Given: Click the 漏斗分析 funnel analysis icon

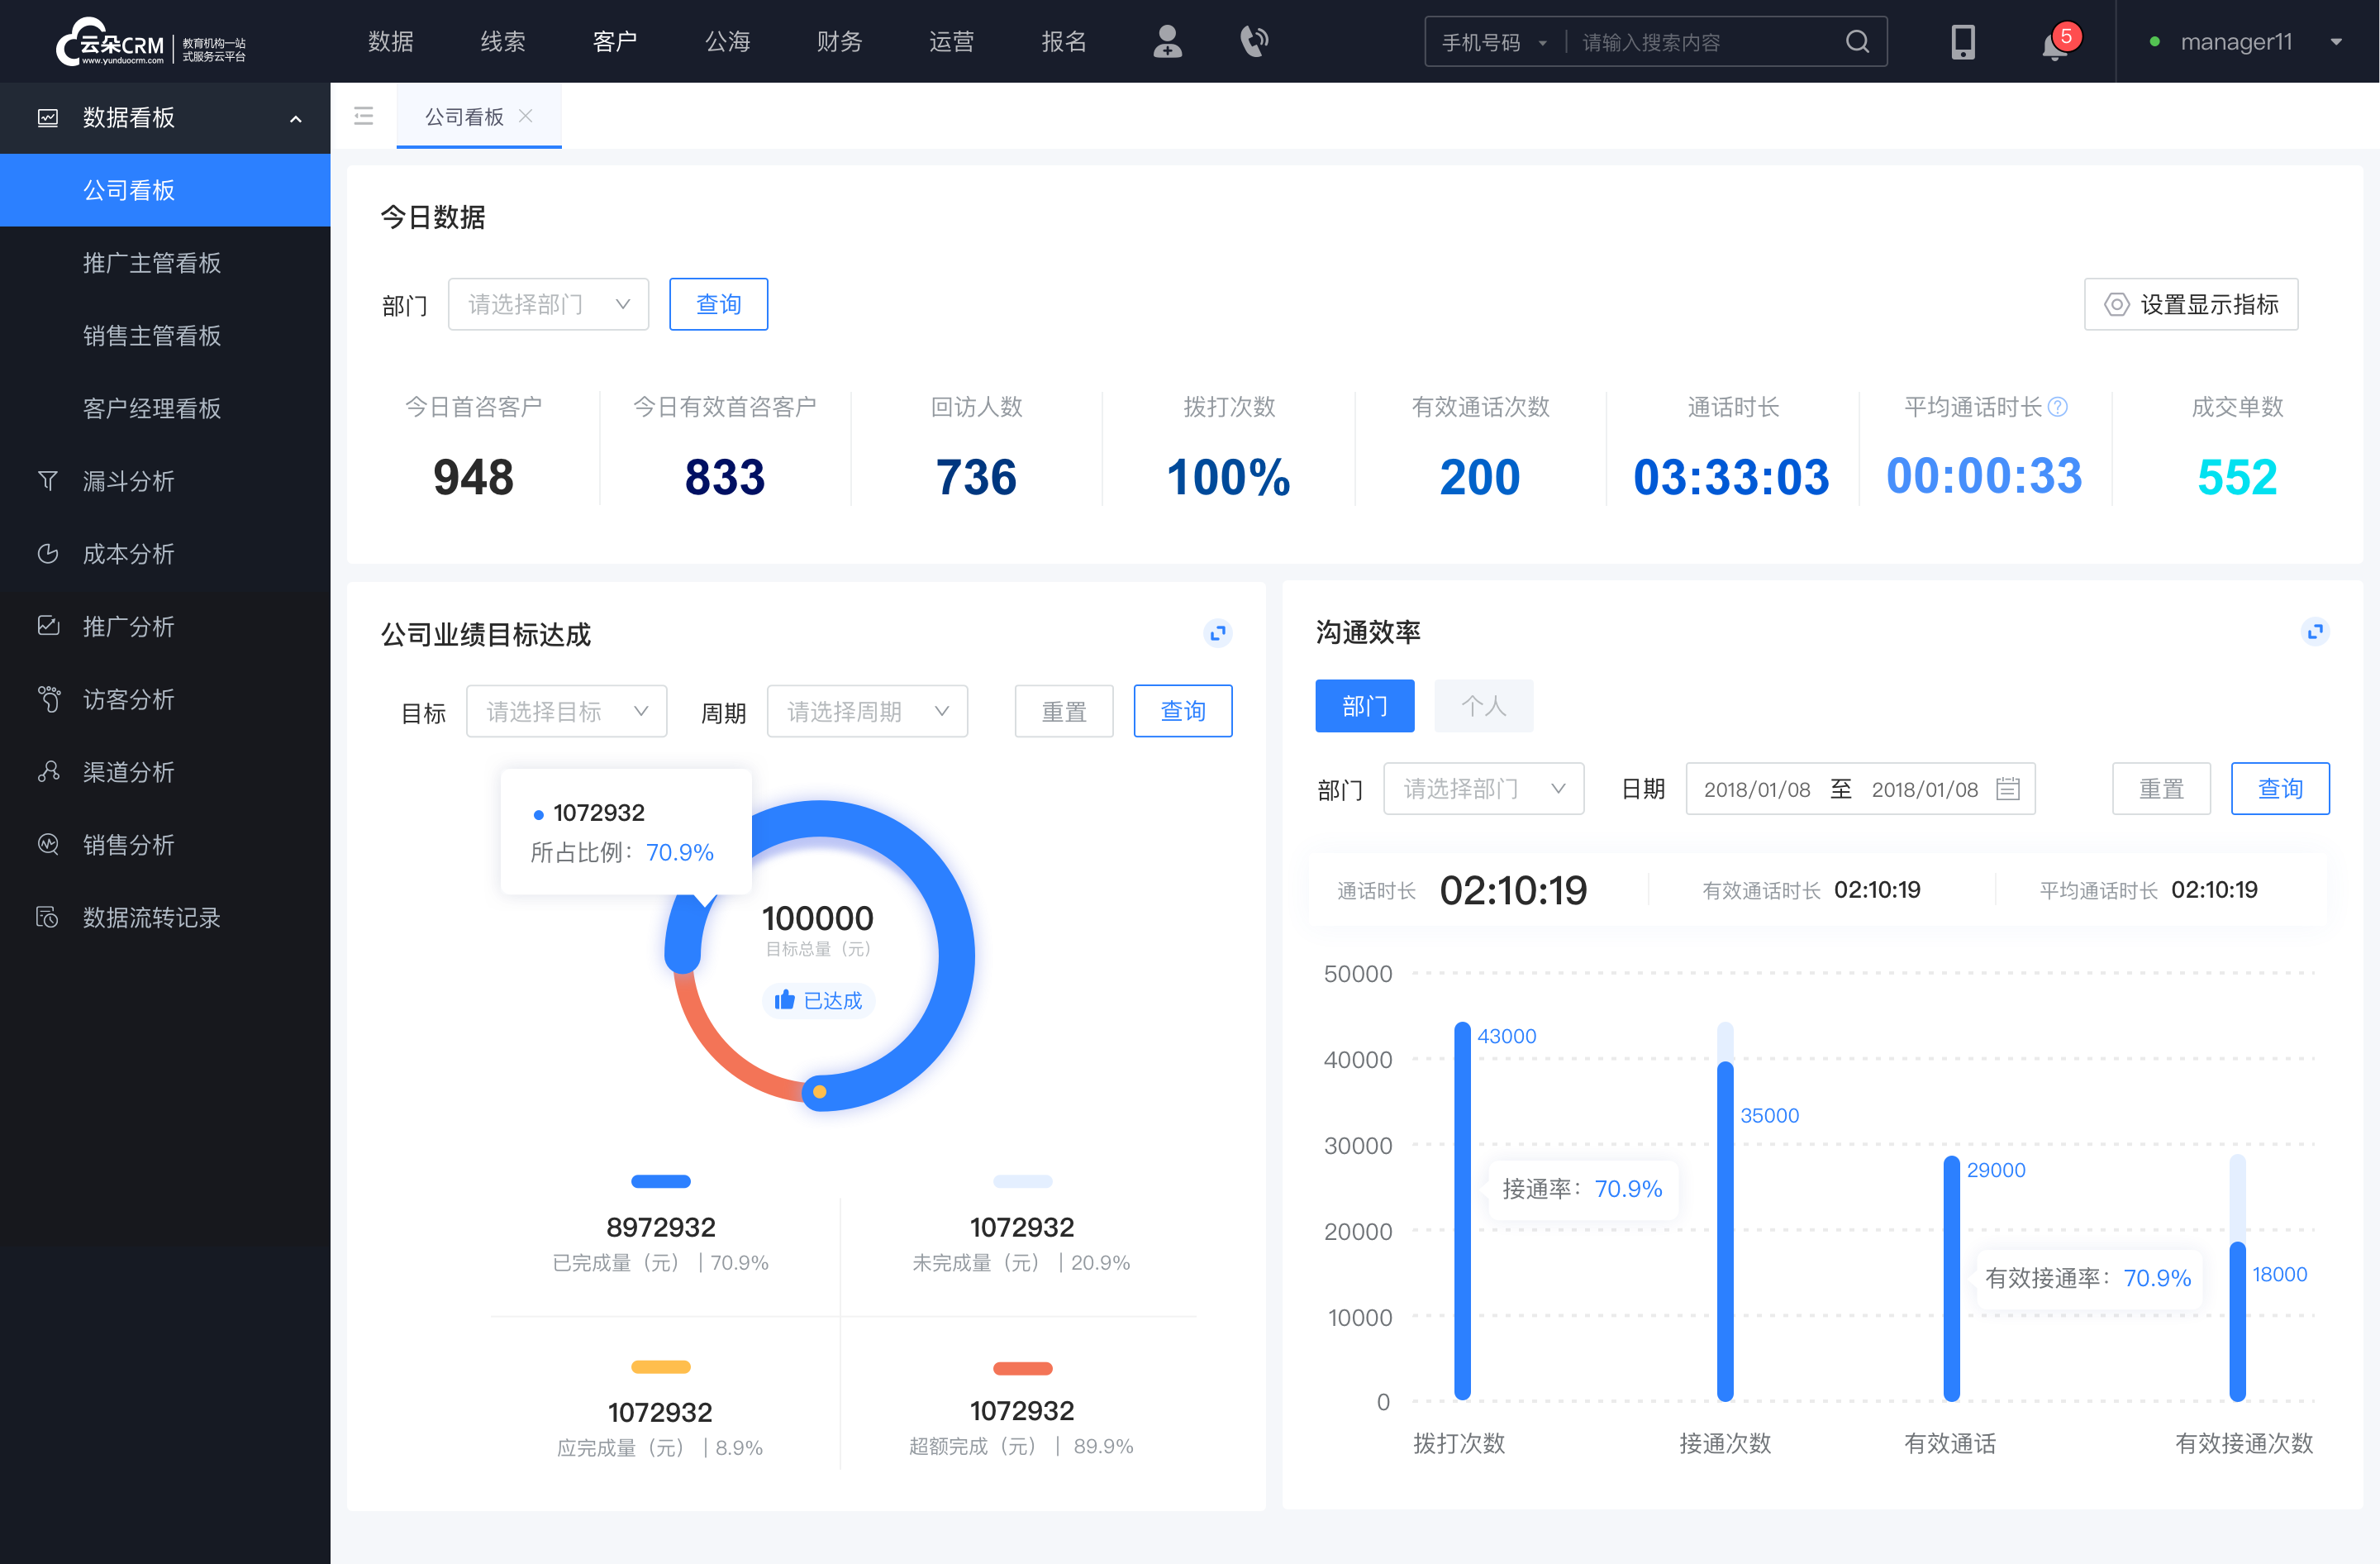Looking at the screenshot, I should 47,480.
